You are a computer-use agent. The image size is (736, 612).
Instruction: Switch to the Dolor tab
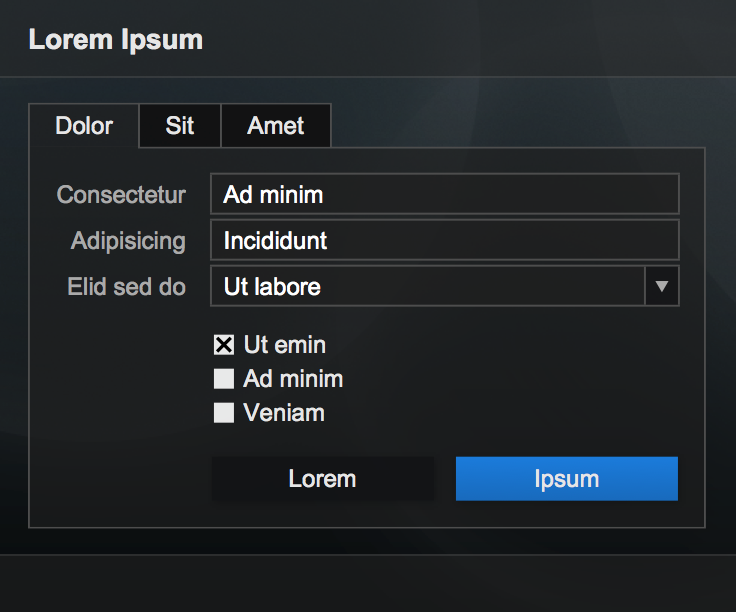click(x=84, y=127)
